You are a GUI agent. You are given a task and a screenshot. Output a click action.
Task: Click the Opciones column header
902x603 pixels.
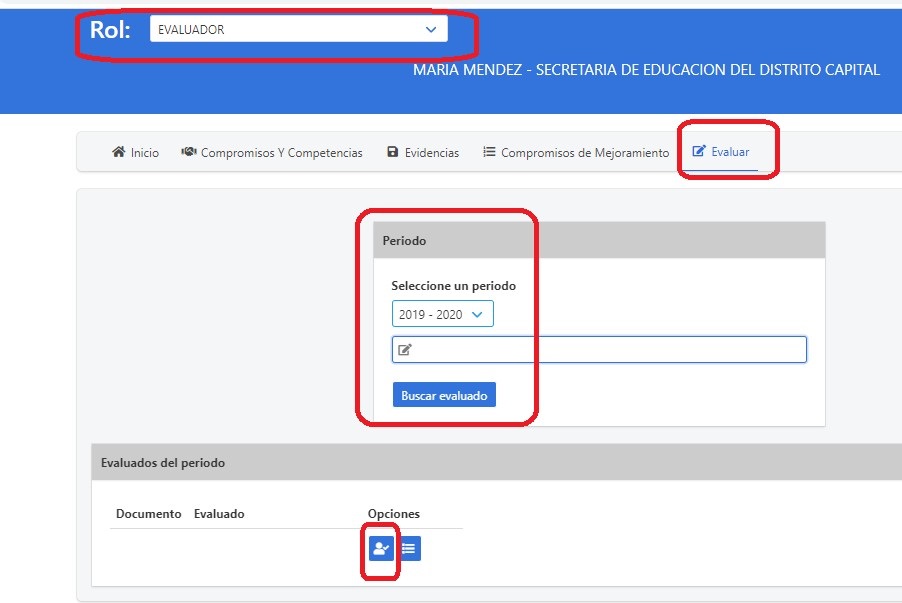tap(394, 514)
